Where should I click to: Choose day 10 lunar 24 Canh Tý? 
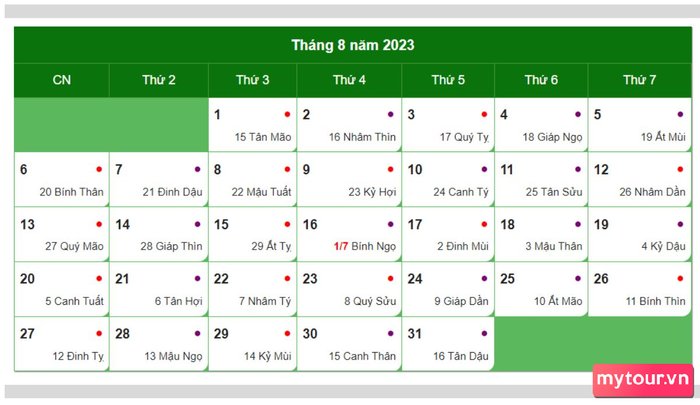coord(448,180)
